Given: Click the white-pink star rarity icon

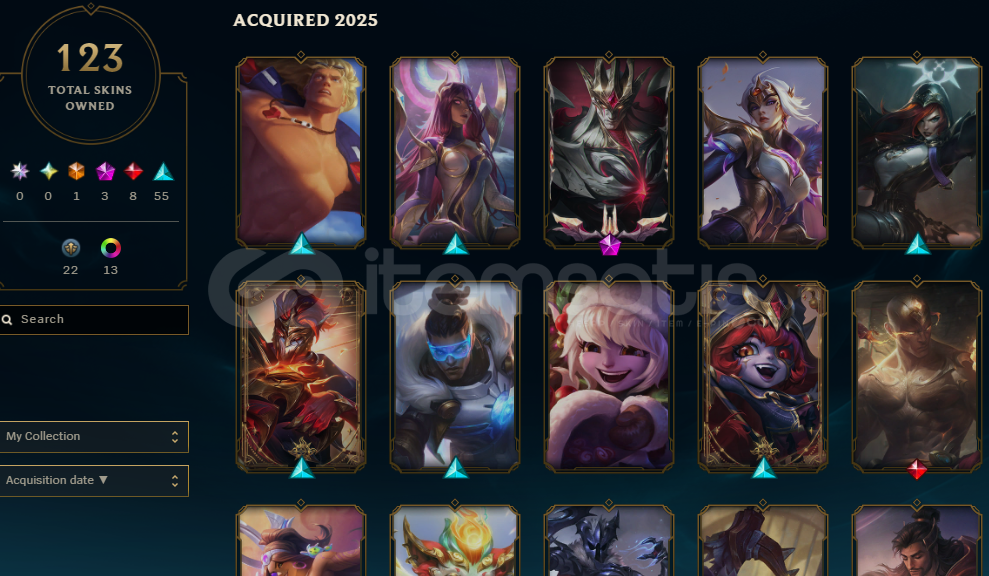Looking at the screenshot, I should (x=20, y=172).
